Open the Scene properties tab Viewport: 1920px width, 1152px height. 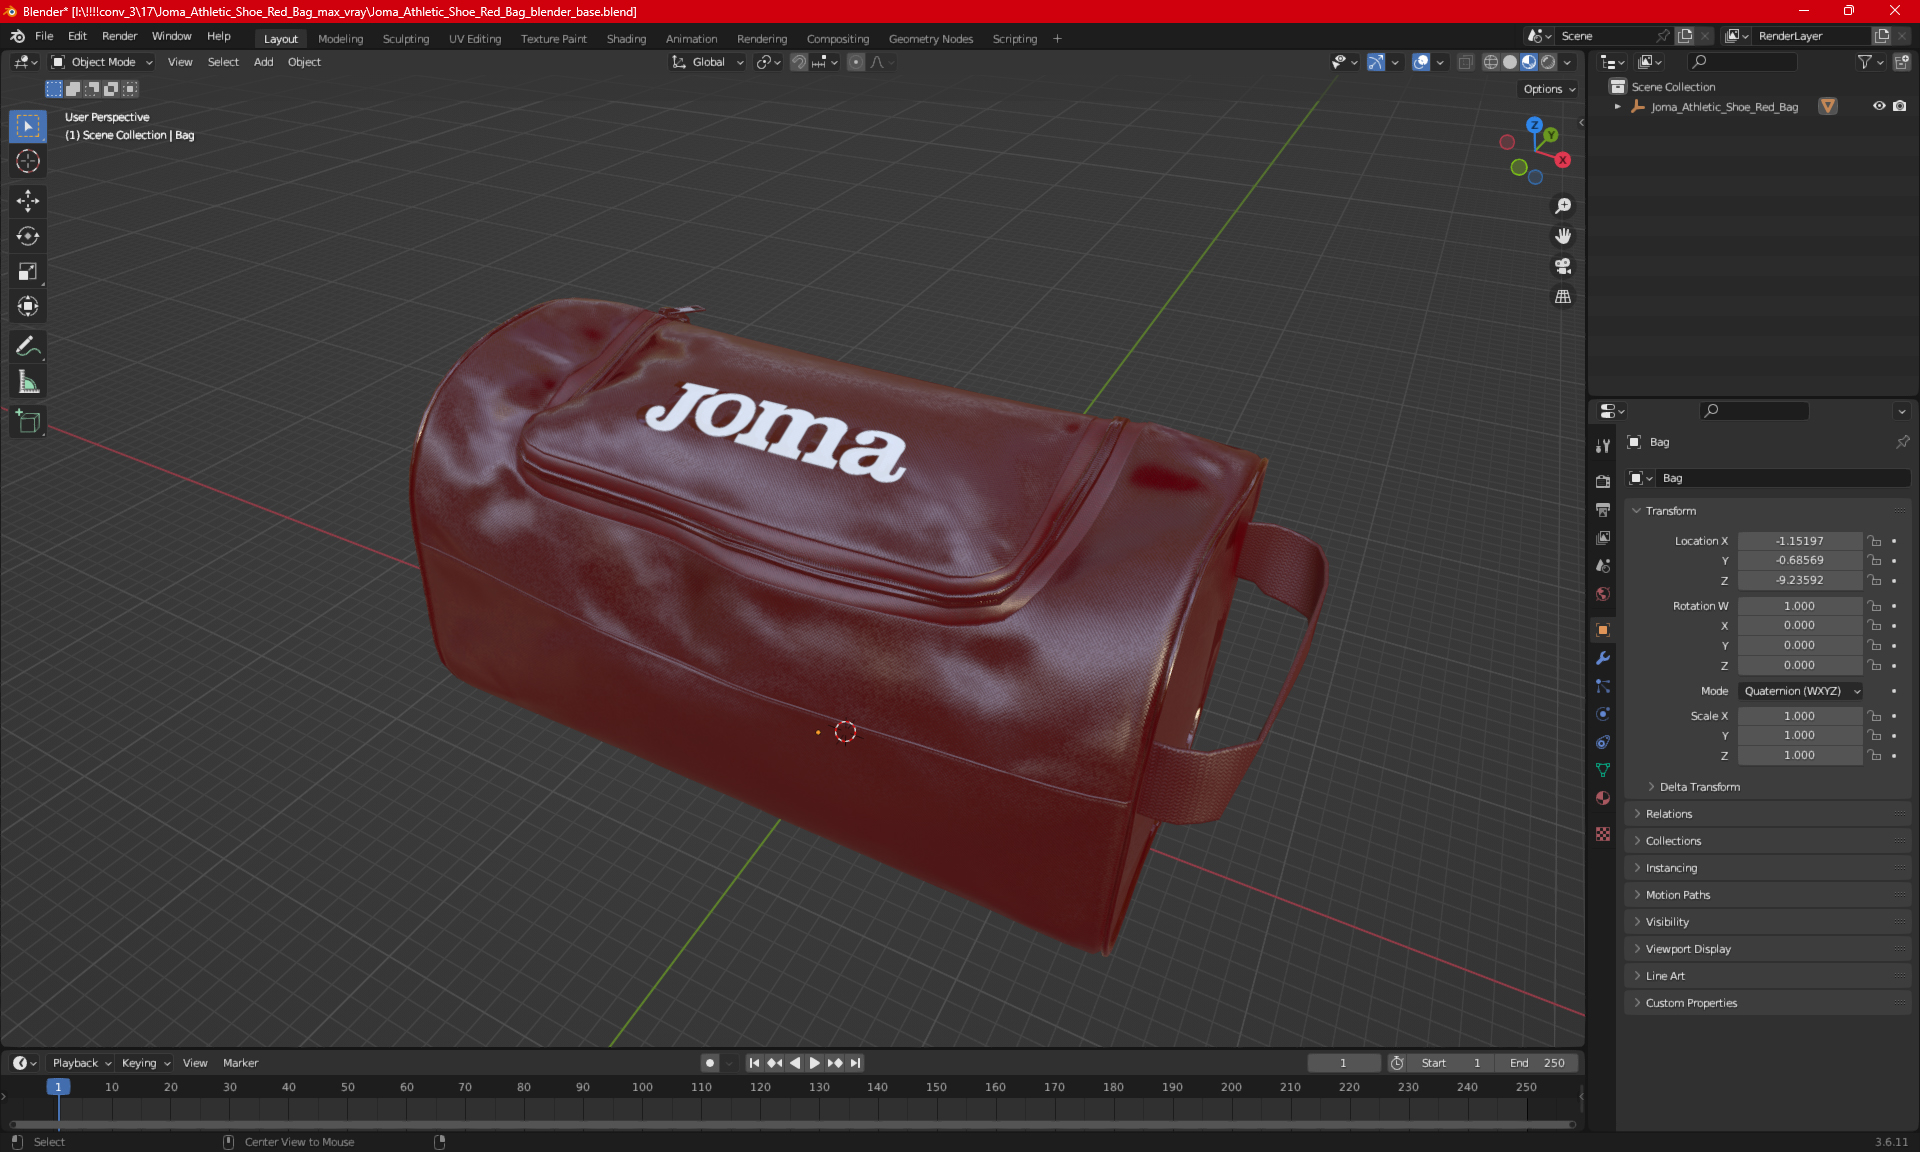point(1603,565)
